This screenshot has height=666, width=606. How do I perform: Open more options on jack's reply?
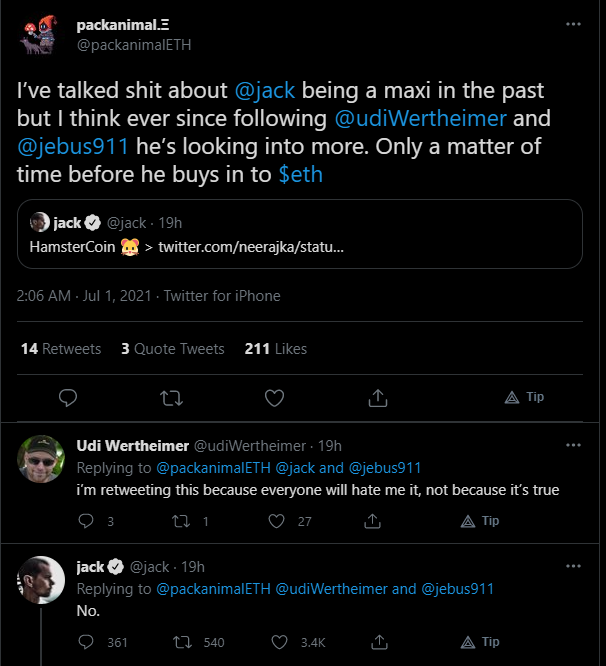click(573, 566)
